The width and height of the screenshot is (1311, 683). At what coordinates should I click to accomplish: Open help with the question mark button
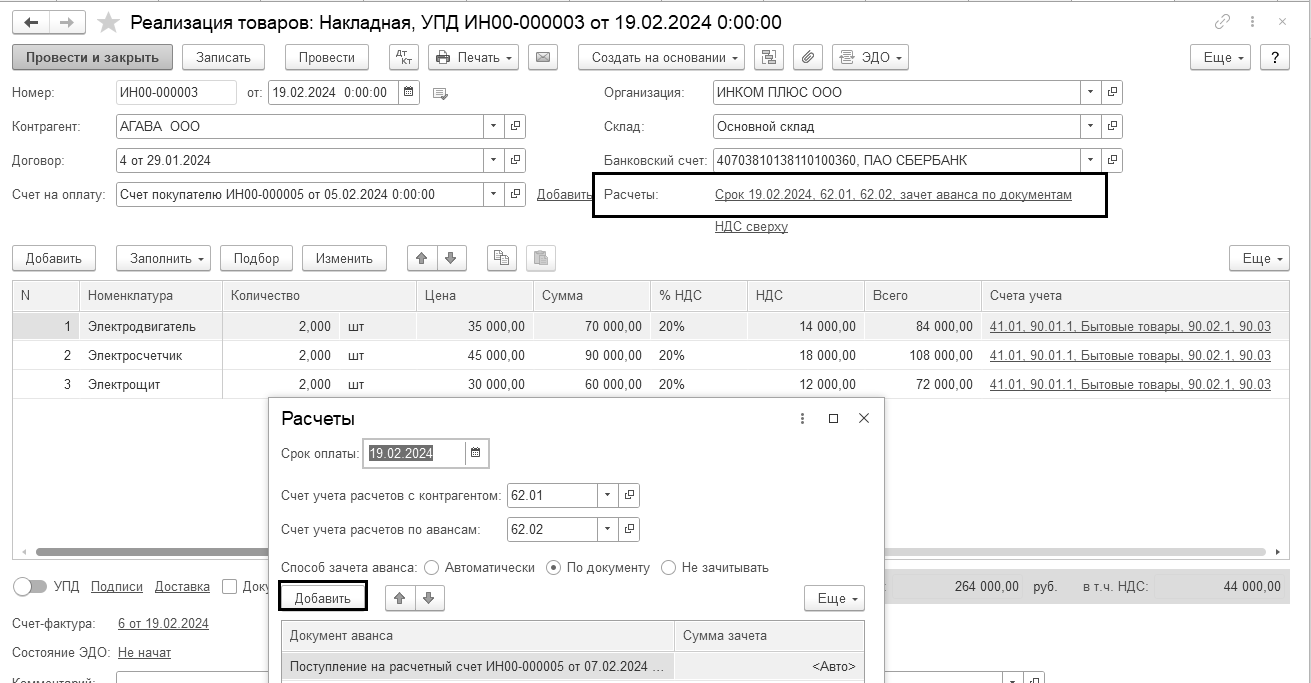click(x=1275, y=57)
